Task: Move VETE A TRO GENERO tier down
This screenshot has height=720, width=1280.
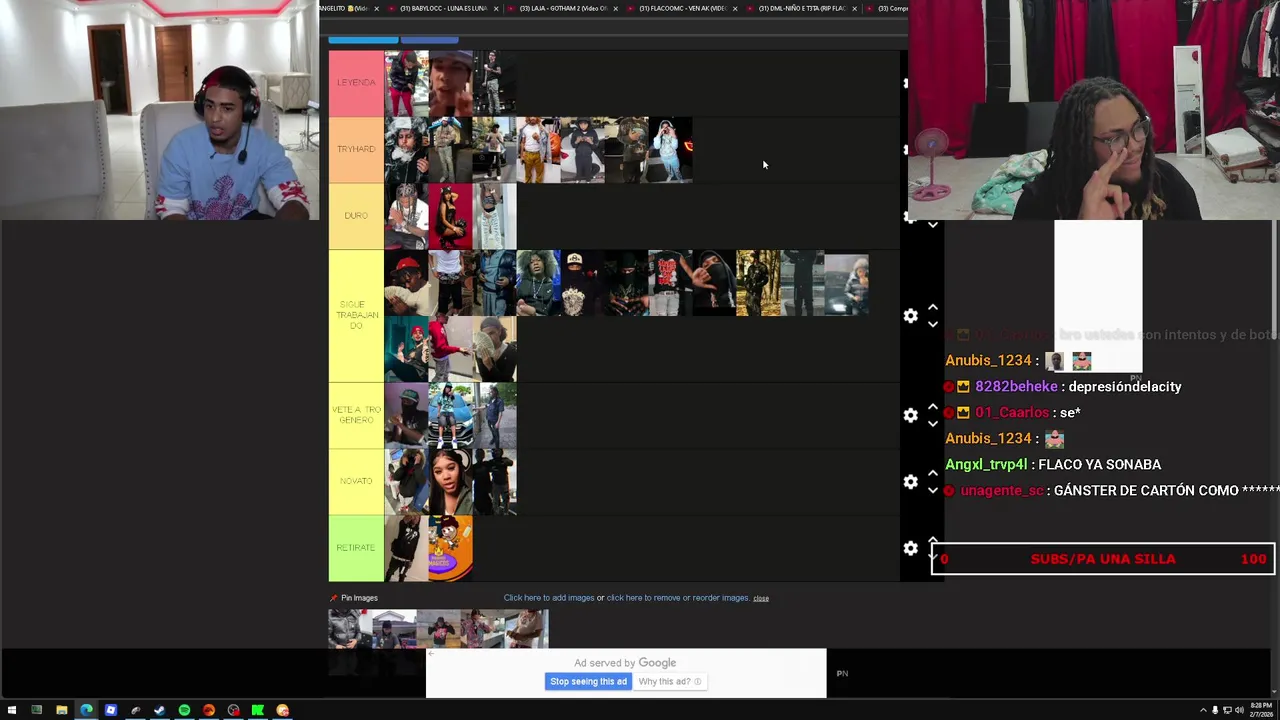Action: pyautogui.click(x=933, y=423)
